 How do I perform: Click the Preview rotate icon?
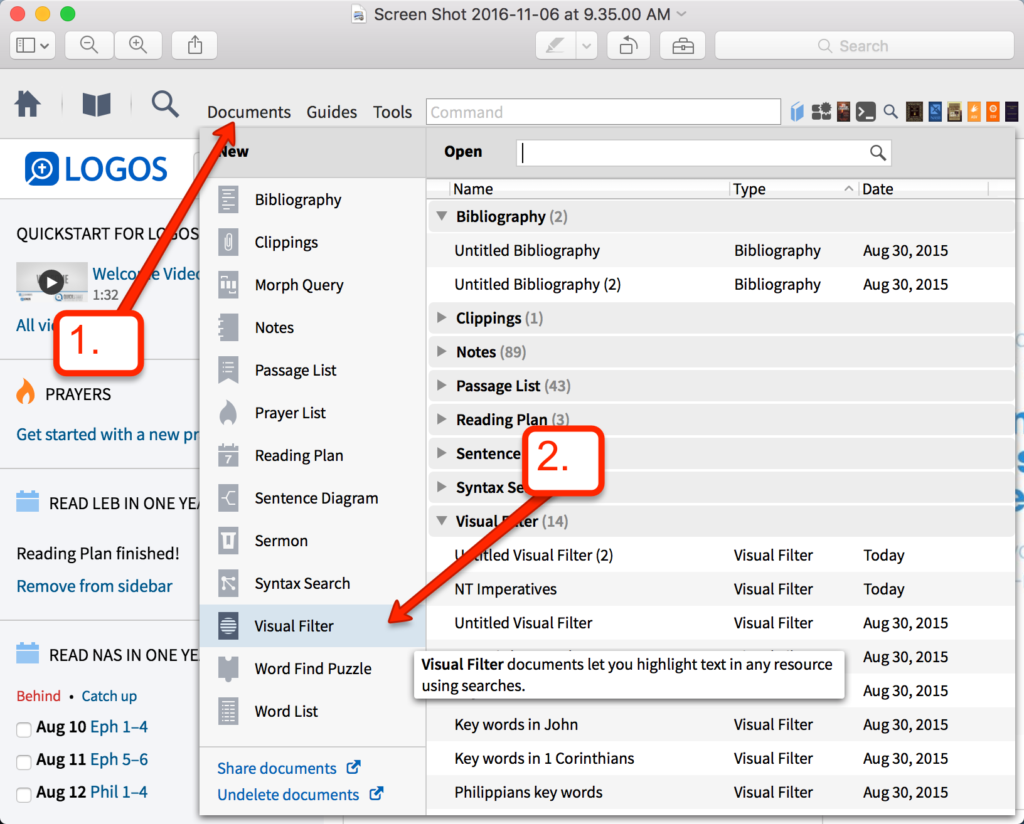(x=628, y=45)
